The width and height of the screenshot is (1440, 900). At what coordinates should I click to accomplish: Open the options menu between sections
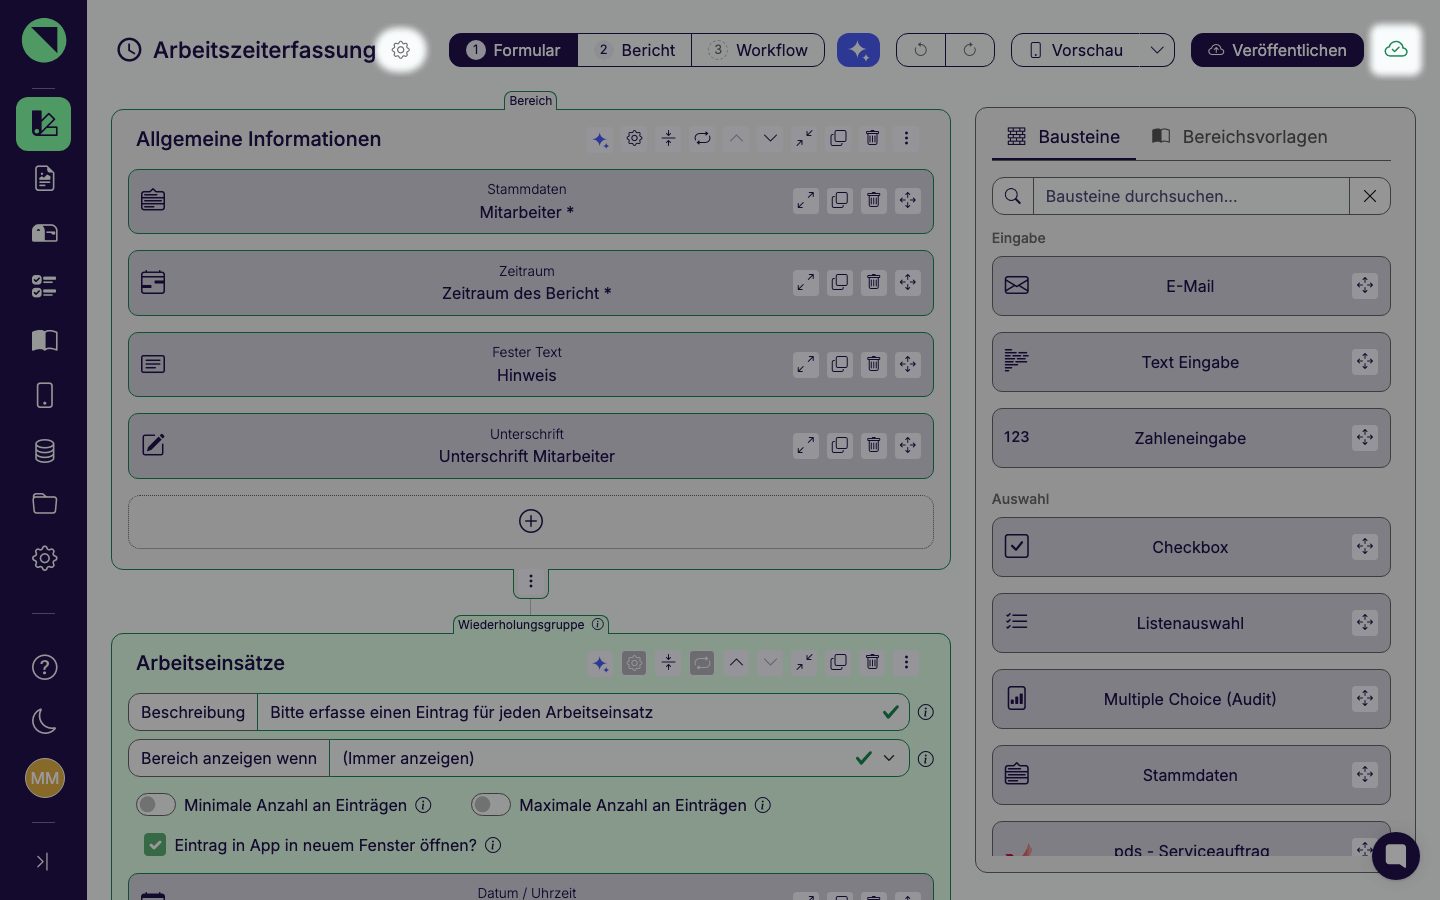point(531,581)
